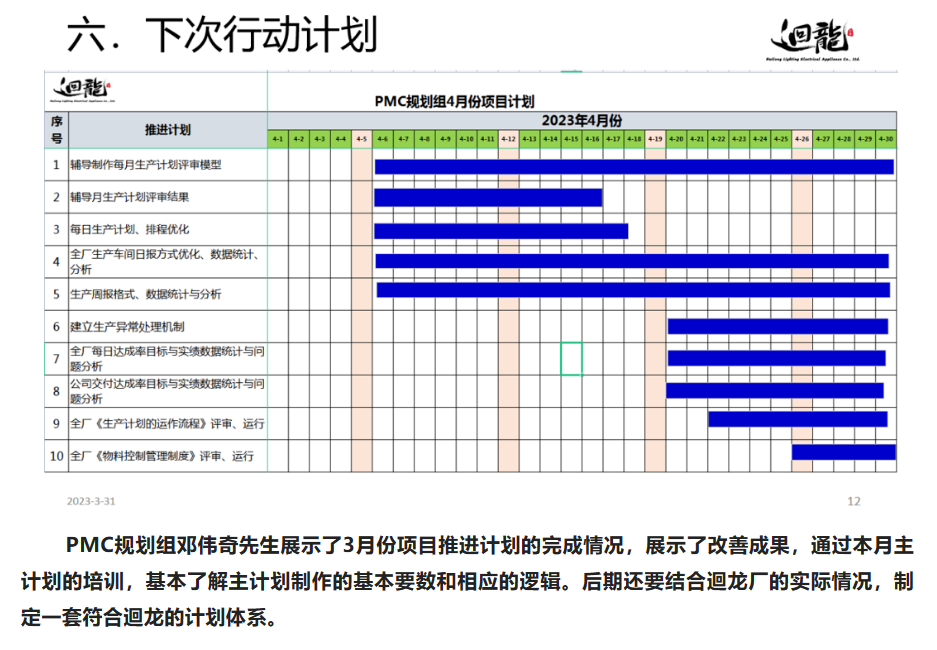Click the 序号 column header
The image size is (937, 650).
(x=56, y=130)
